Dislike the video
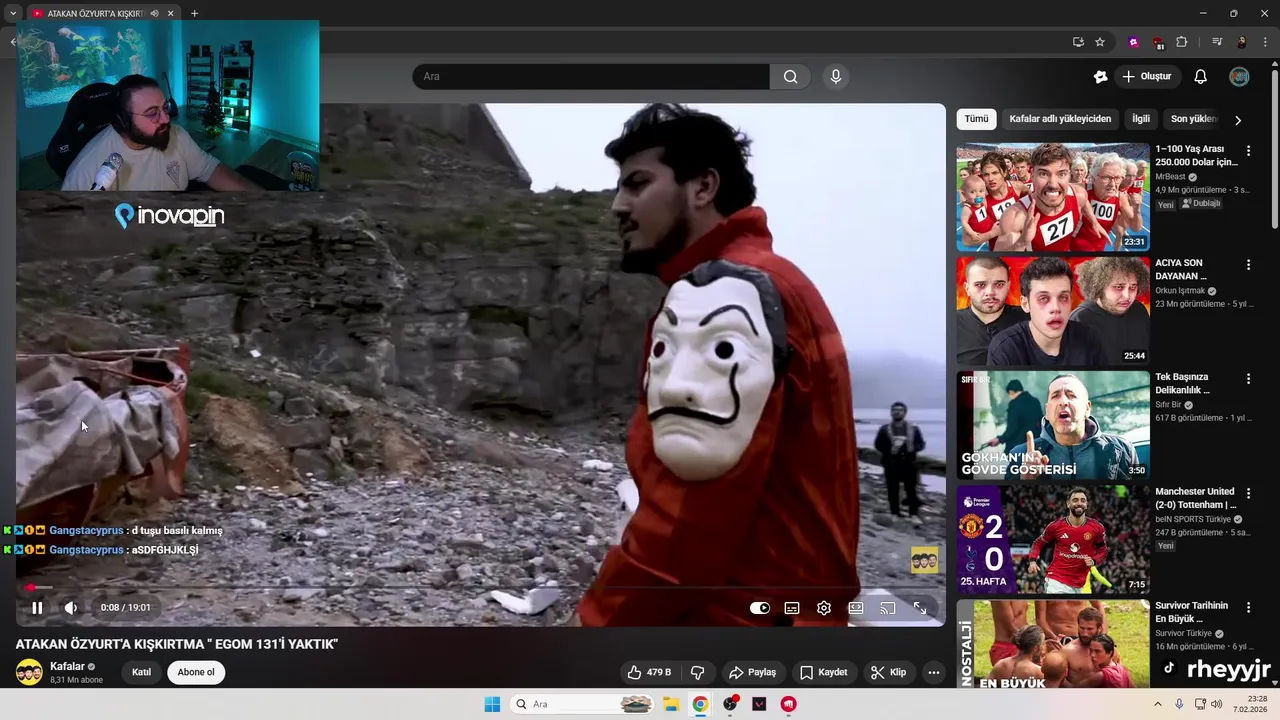This screenshot has height=720, width=1280. pos(698,672)
